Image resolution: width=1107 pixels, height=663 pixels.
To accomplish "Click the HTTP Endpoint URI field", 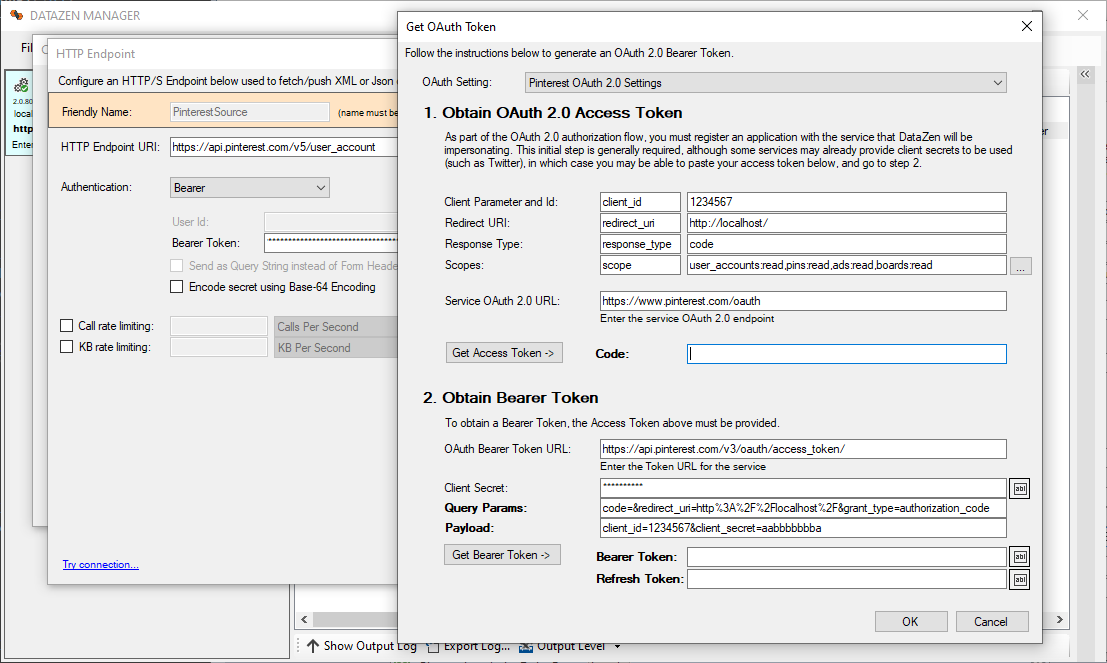I will (284, 147).
